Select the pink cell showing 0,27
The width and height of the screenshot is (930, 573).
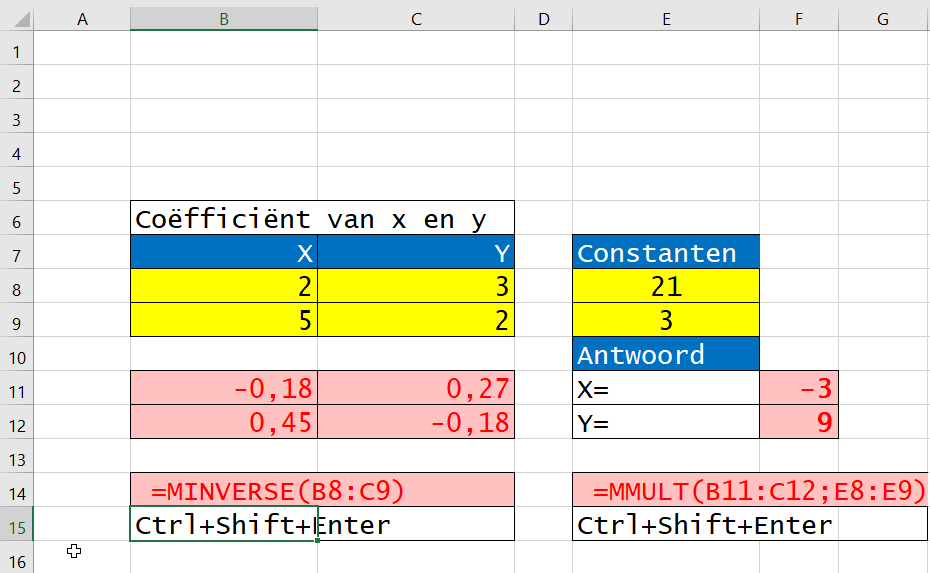coord(415,388)
